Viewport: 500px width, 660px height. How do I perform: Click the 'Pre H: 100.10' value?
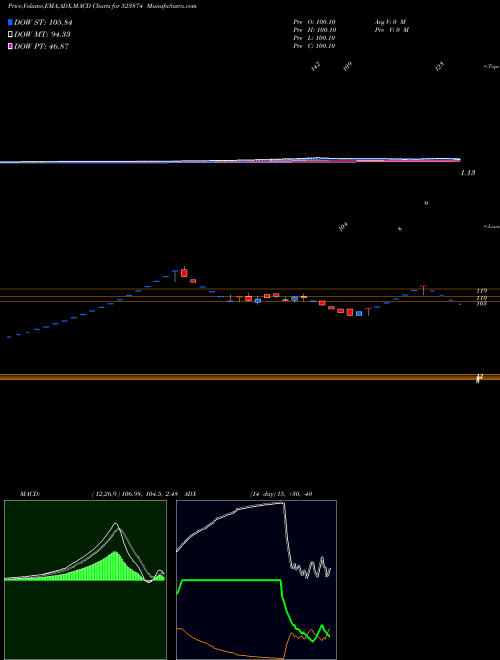click(x=314, y=30)
